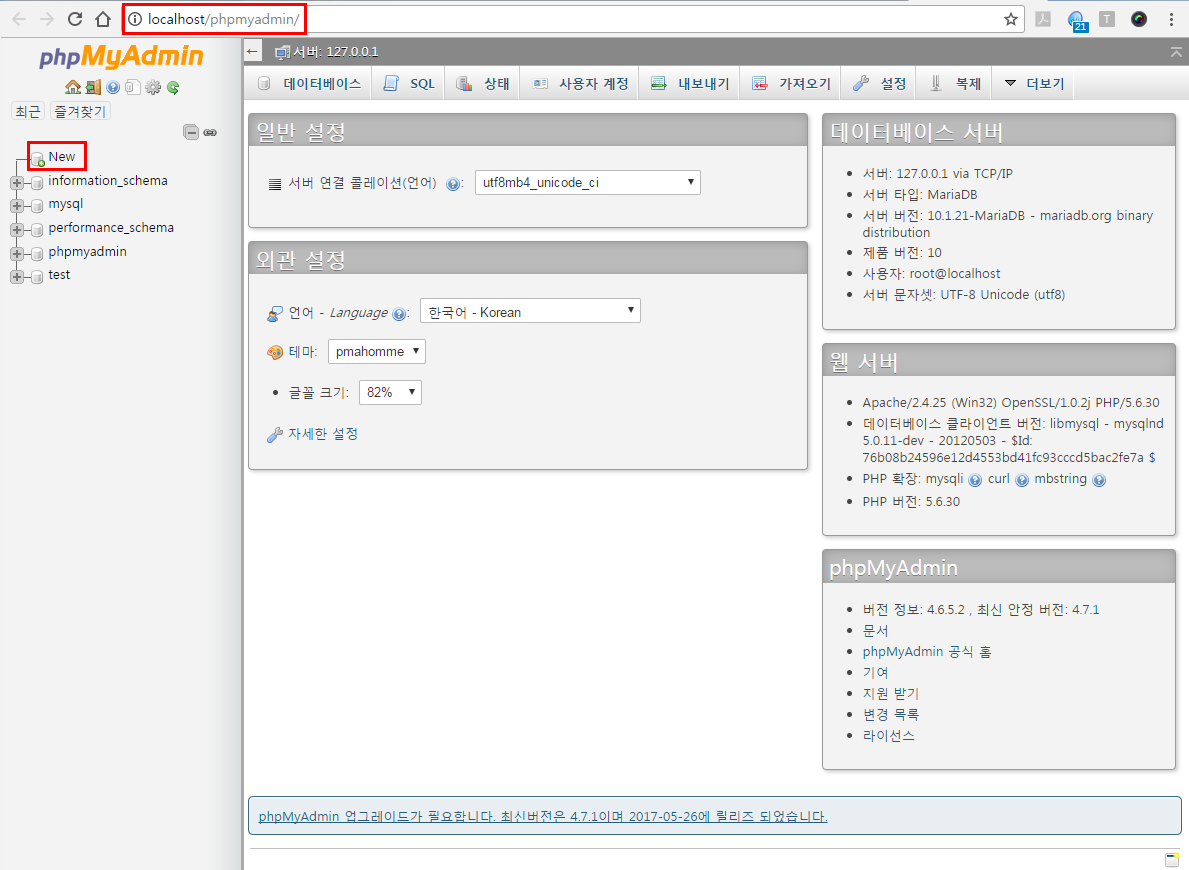Go to browser home page icon
This screenshot has width=1189, height=870.
102,19
